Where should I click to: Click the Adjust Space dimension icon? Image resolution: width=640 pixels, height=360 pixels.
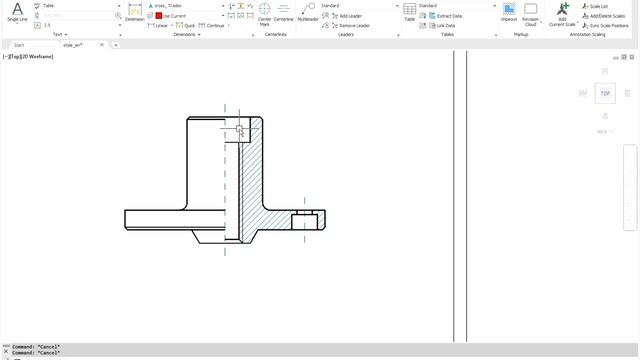(241, 6)
